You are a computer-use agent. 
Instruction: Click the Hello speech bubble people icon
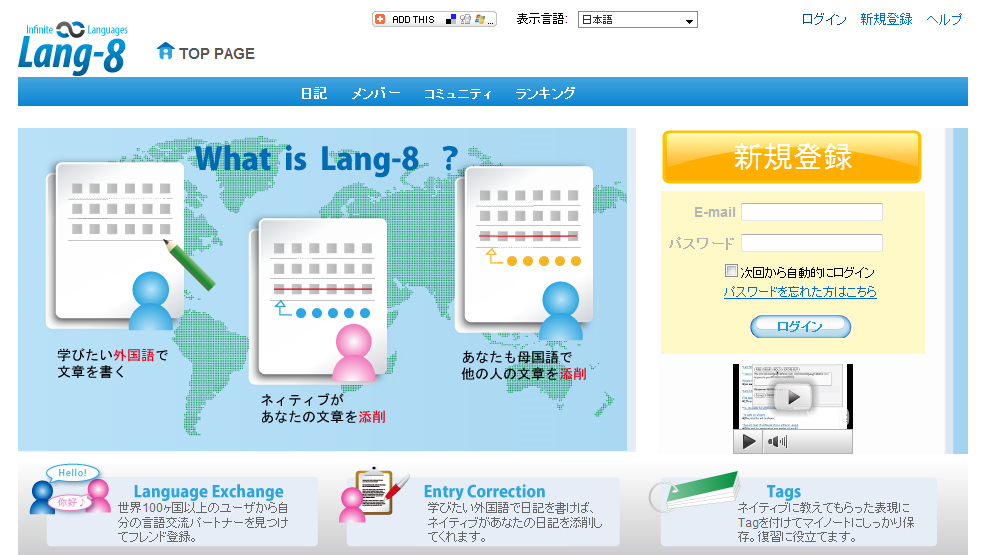click(x=70, y=489)
